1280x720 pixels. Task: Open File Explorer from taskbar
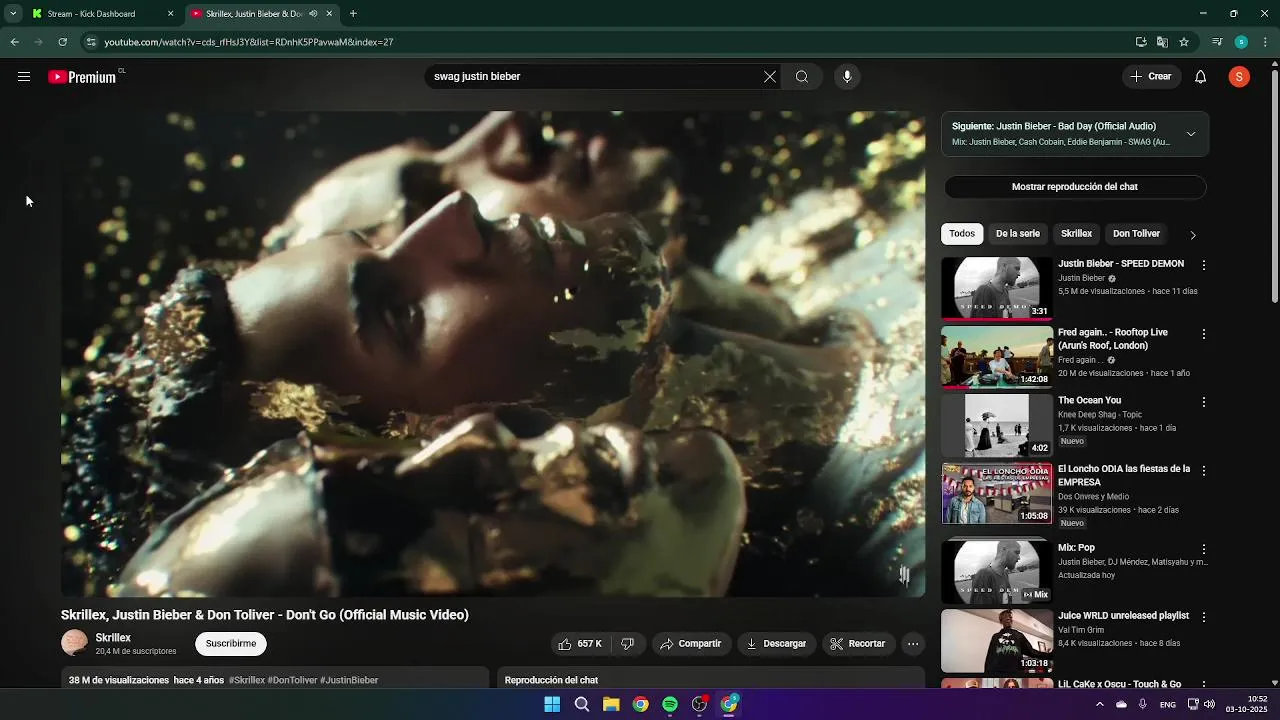click(x=611, y=704)
